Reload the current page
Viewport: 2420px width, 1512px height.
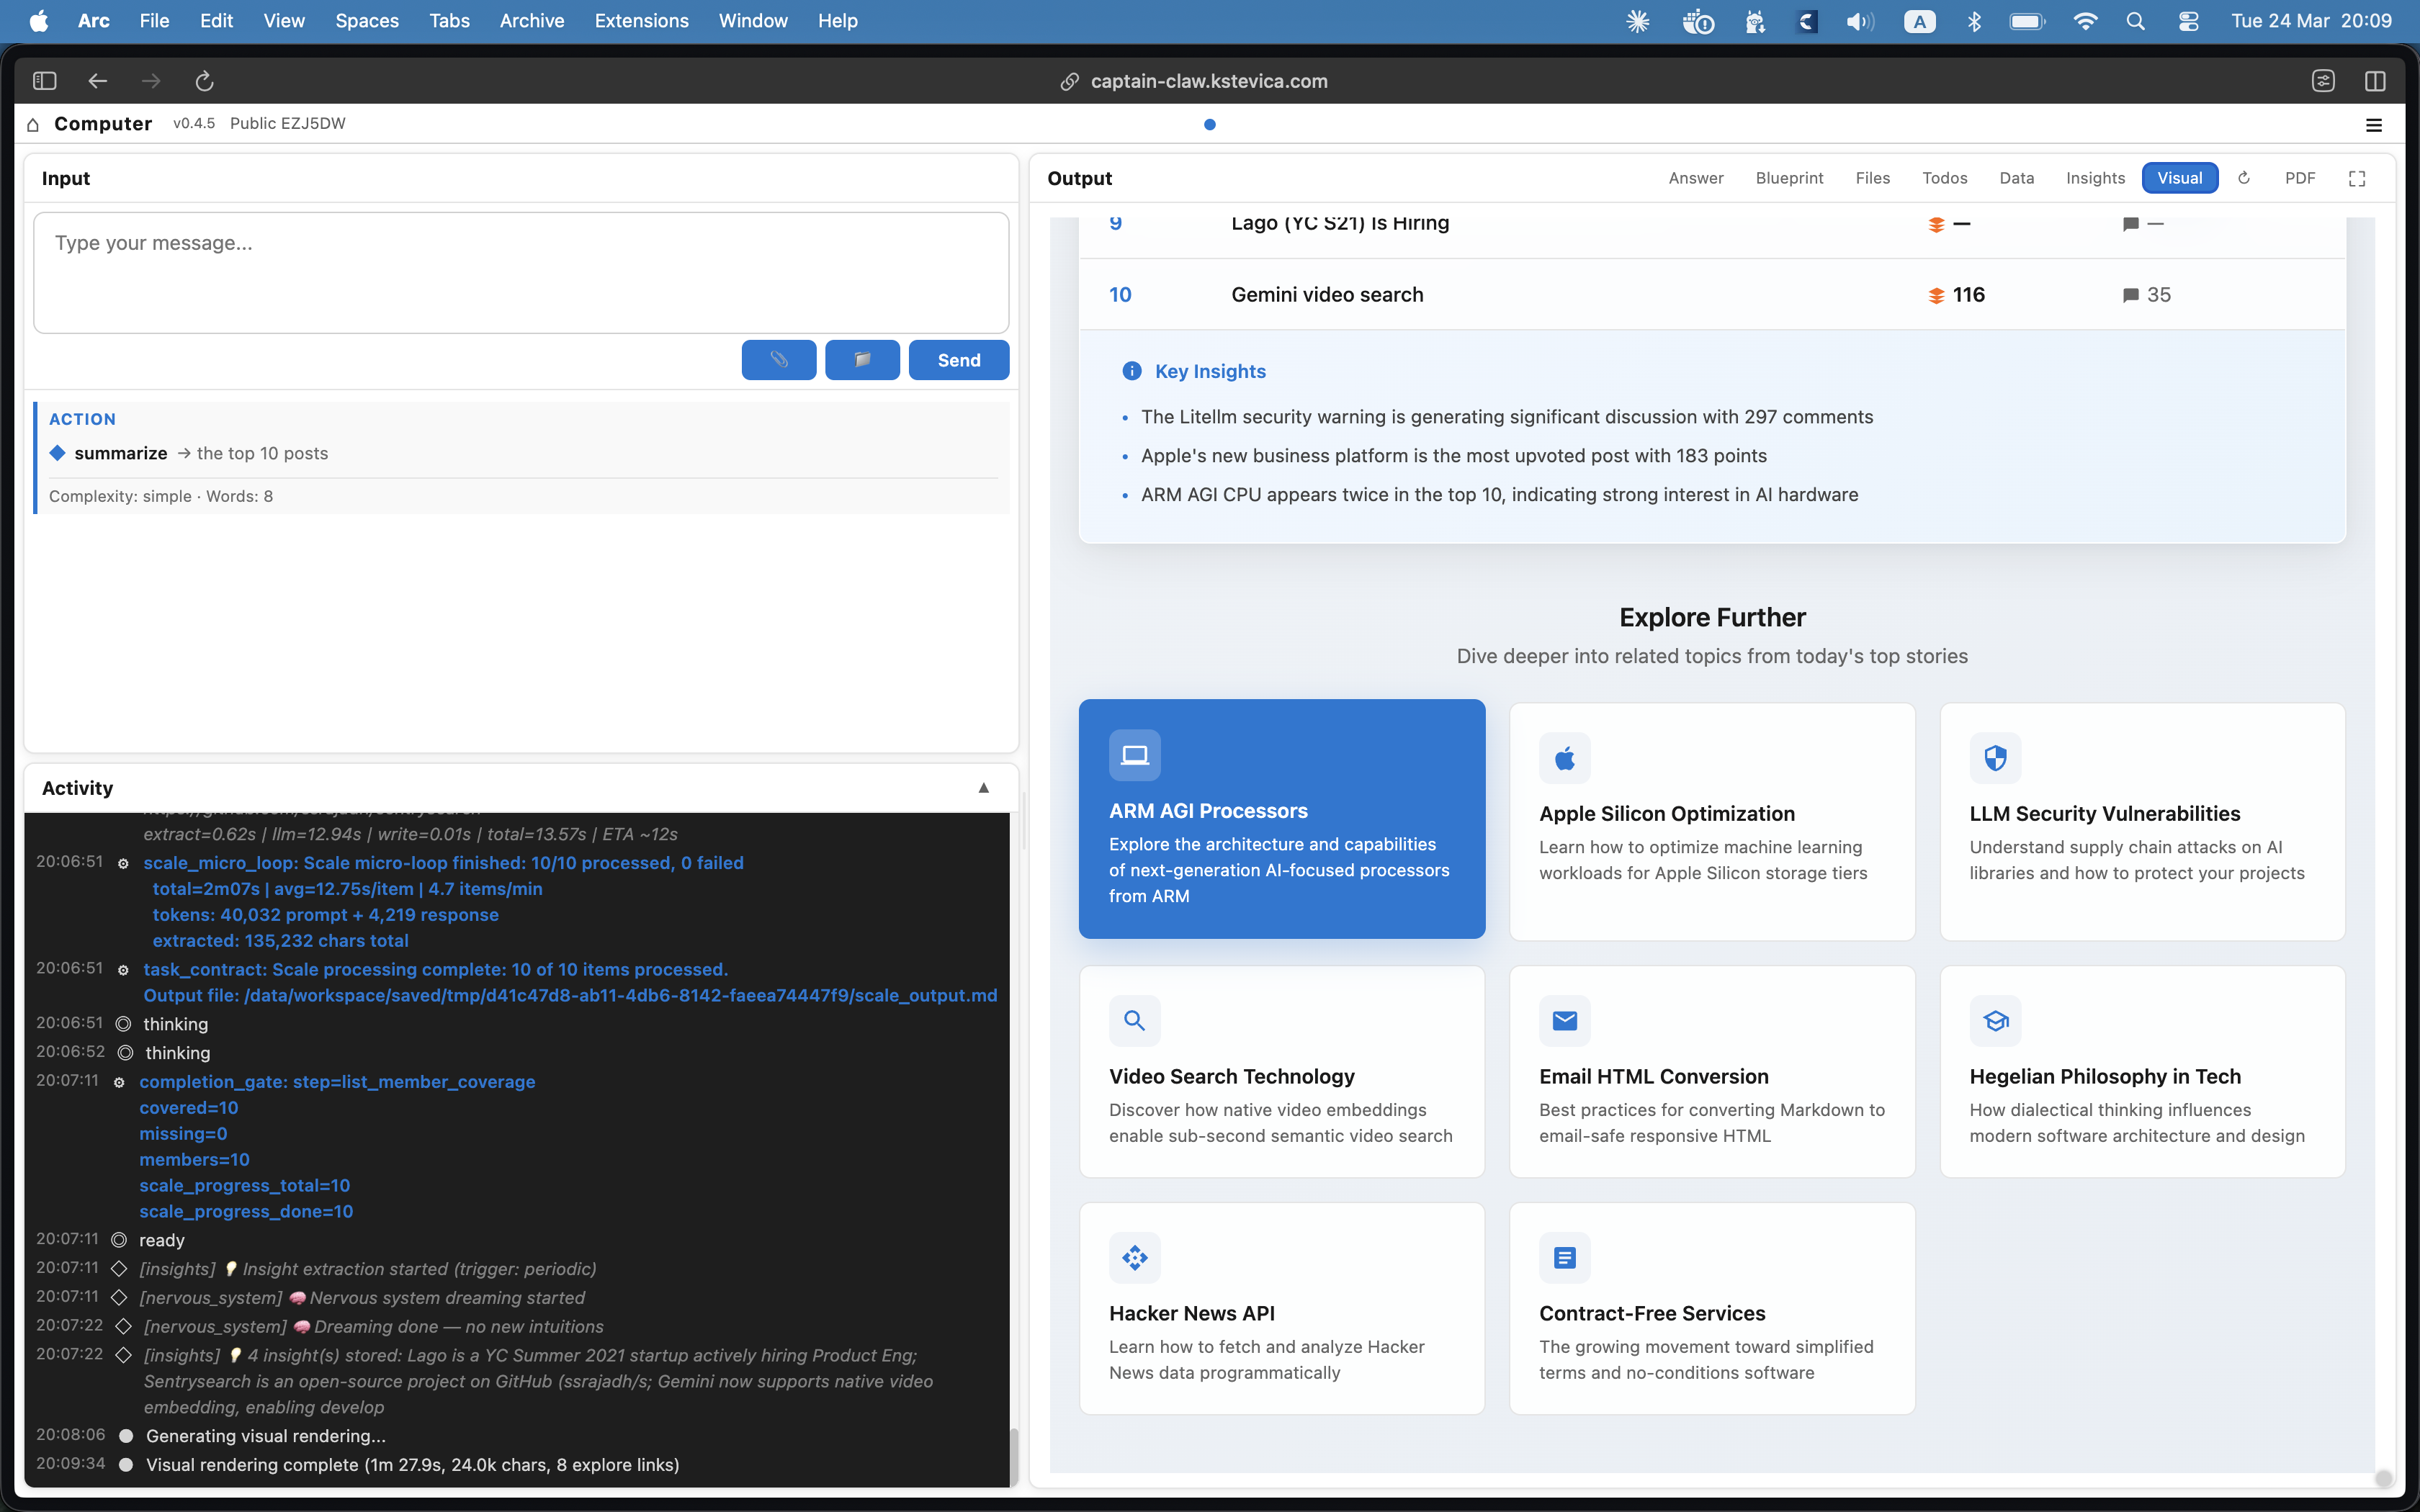[205, 81]
